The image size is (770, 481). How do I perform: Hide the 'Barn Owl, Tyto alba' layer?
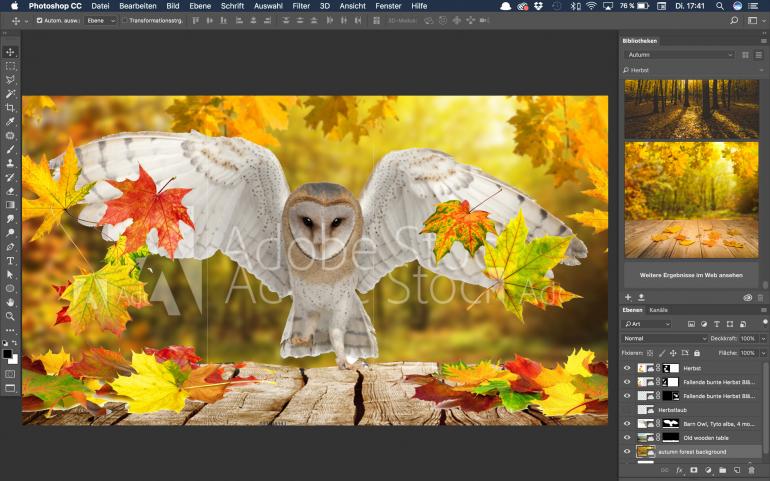pos(627,424)
